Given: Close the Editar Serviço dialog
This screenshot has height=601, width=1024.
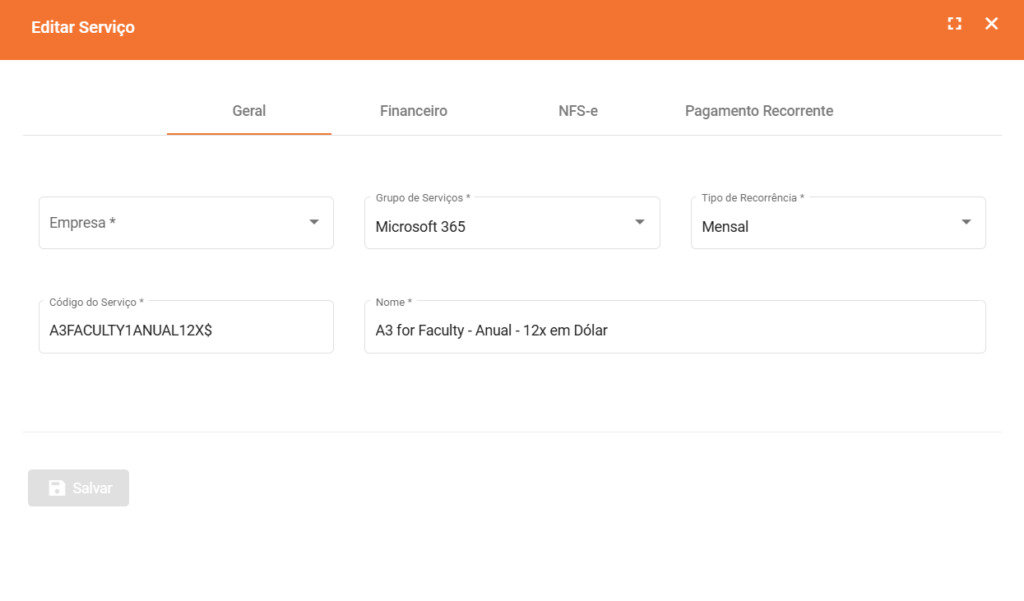Looking at the screenshot, I should pyautogui.click(x=991, y=24).
